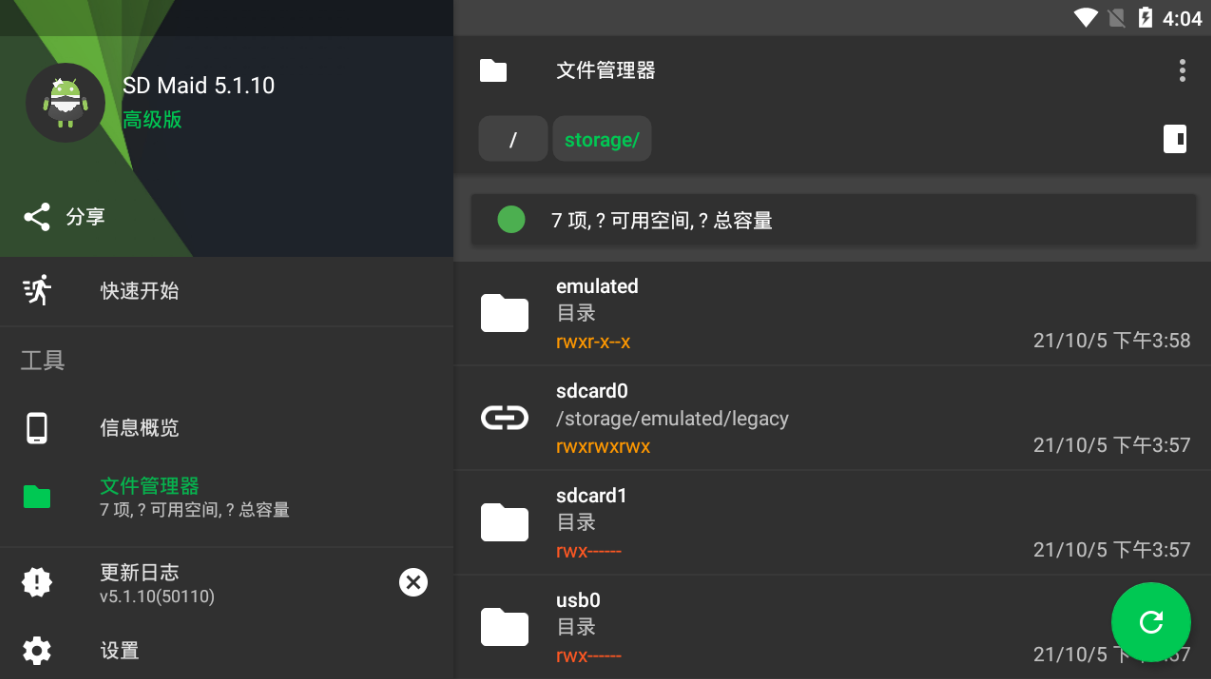Expand the storage/ breadcrumb segment
This screenshot has width=1211, height=679.
601,138
